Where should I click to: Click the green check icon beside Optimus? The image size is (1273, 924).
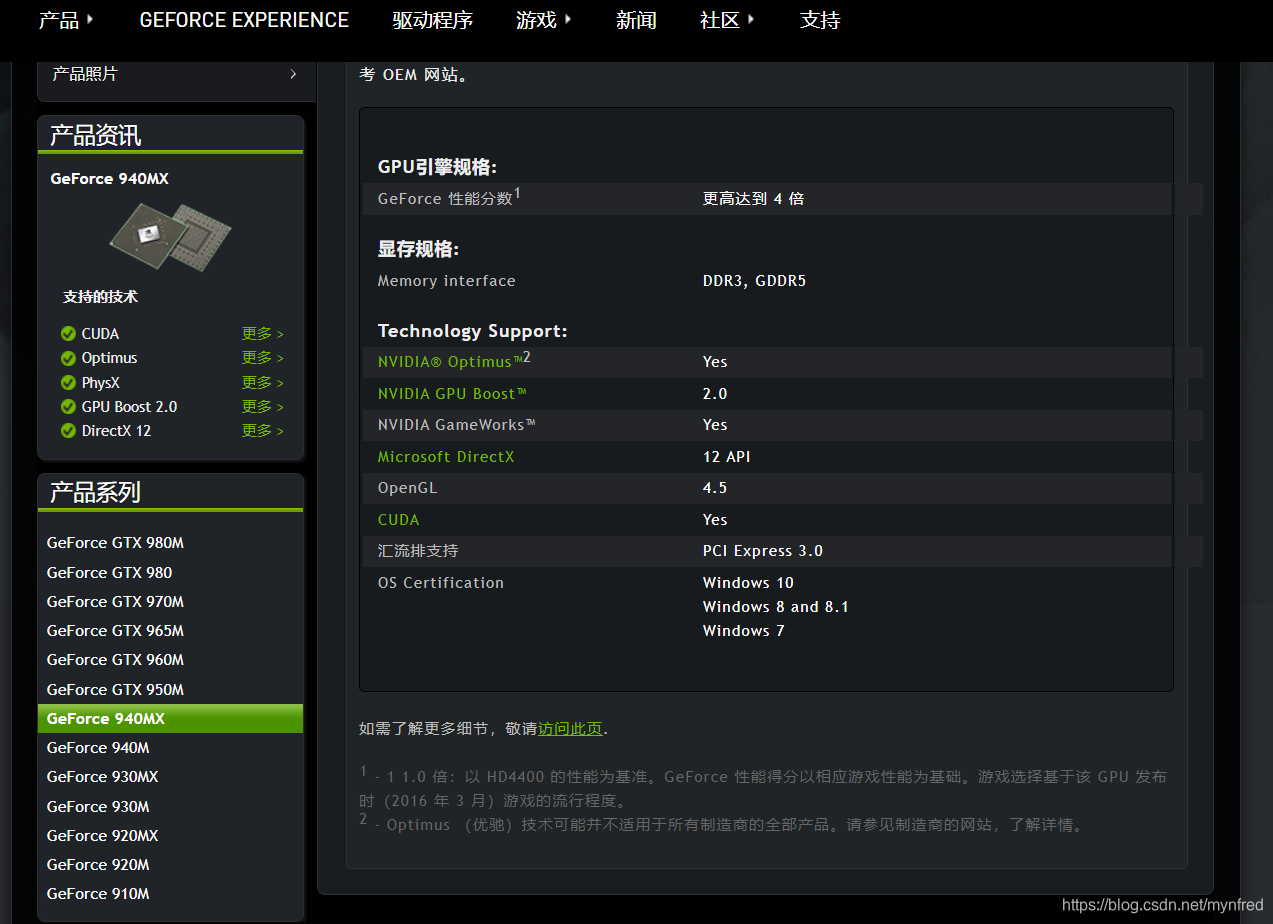[x=68, y=358]
